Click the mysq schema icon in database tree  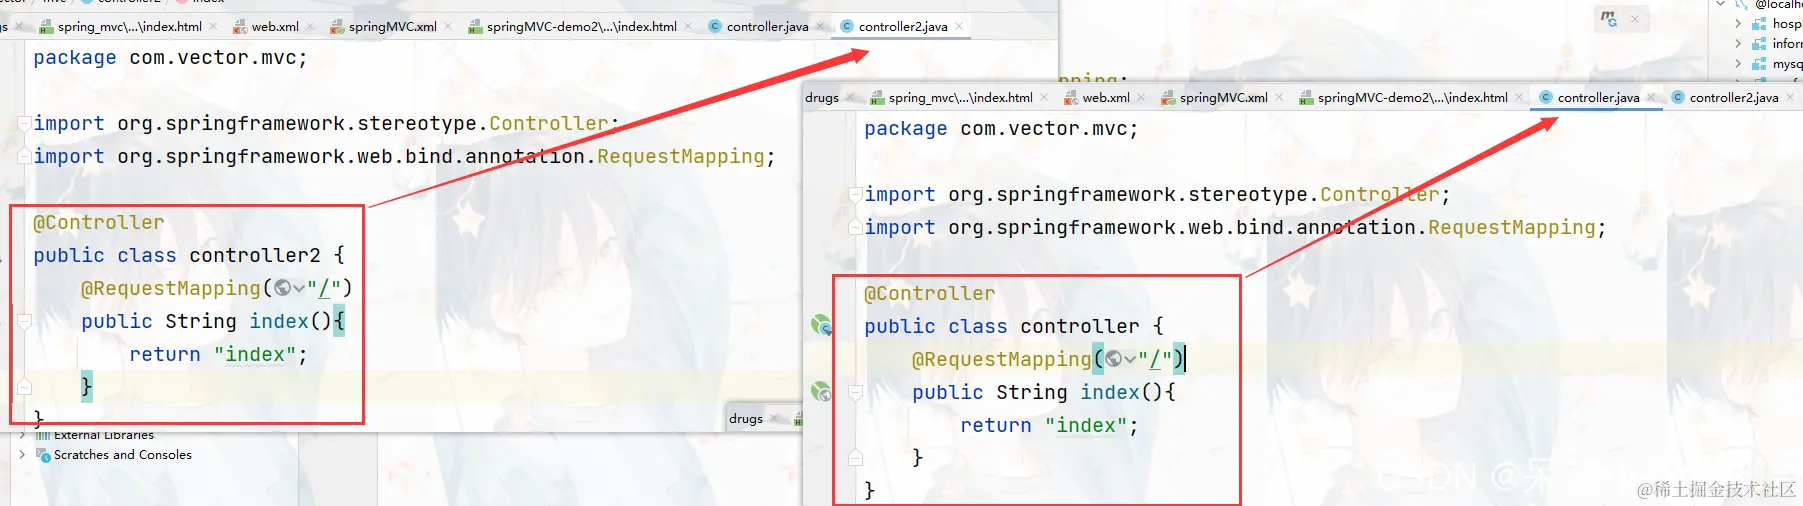click(x=1760, y=64)
